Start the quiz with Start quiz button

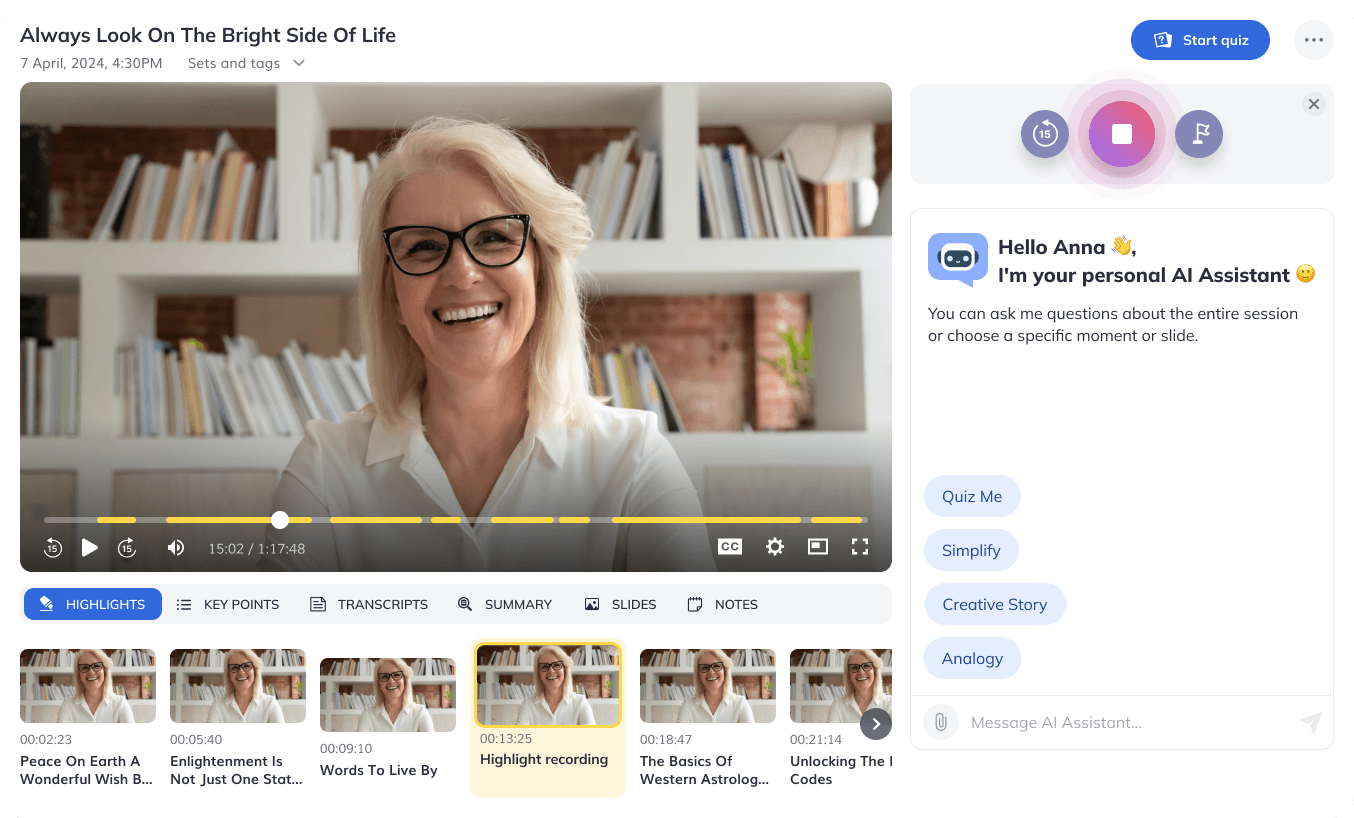[x=1200, y=40]
